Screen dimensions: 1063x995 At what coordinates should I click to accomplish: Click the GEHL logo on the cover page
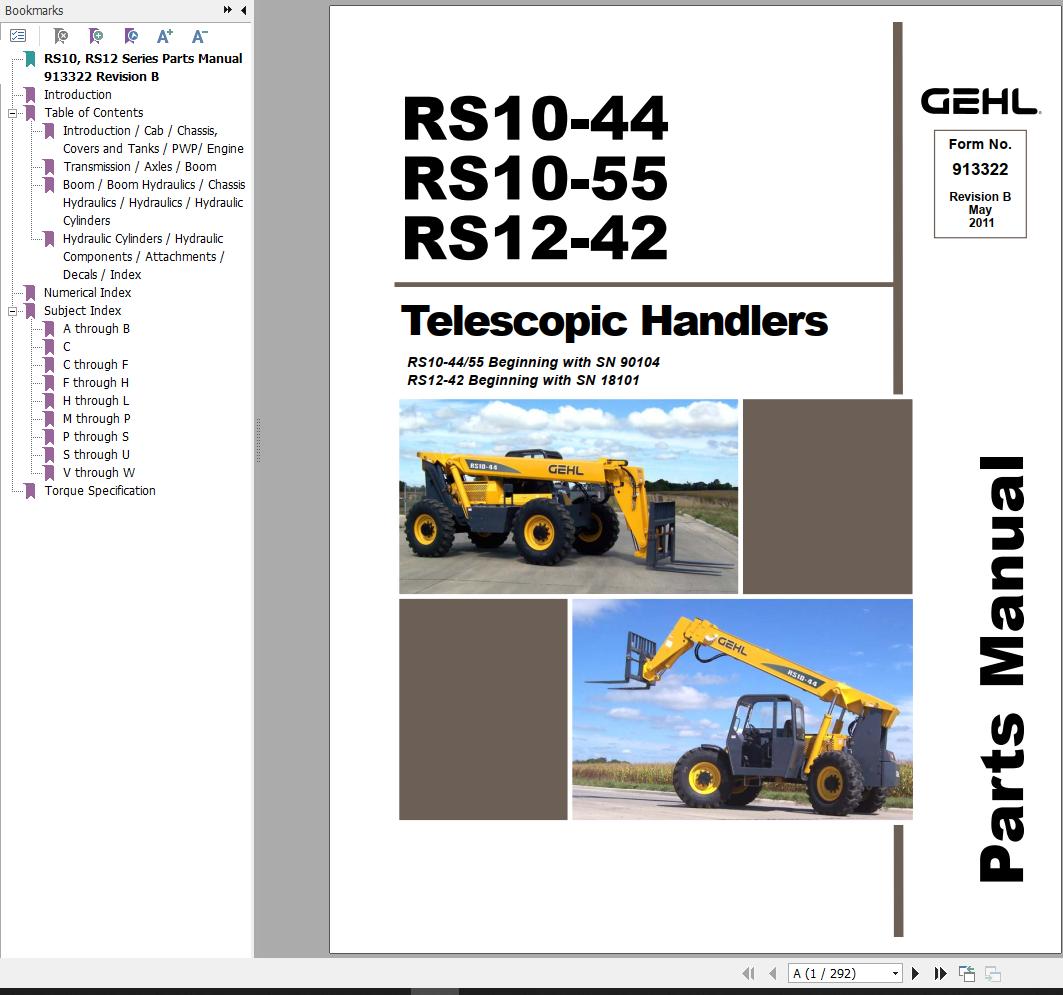980,102
